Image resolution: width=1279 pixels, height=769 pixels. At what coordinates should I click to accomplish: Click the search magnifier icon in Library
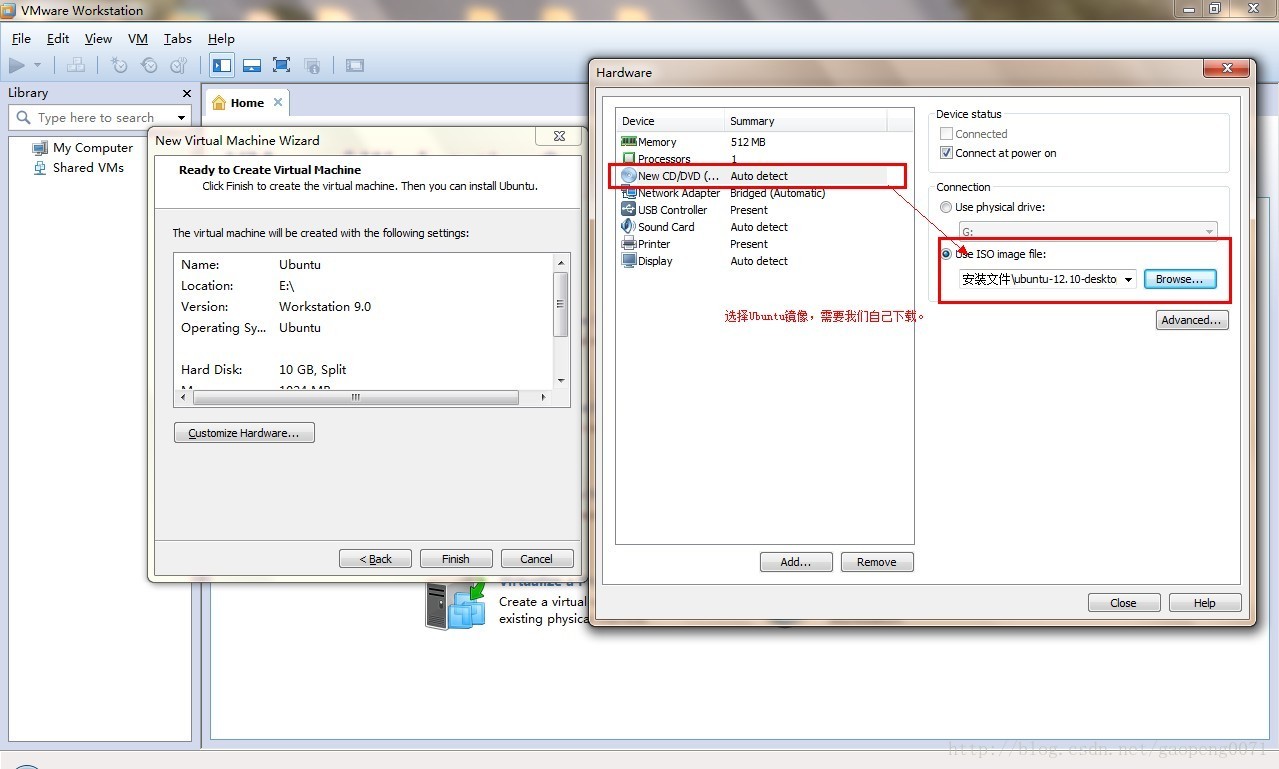click(x=24, y=117)
